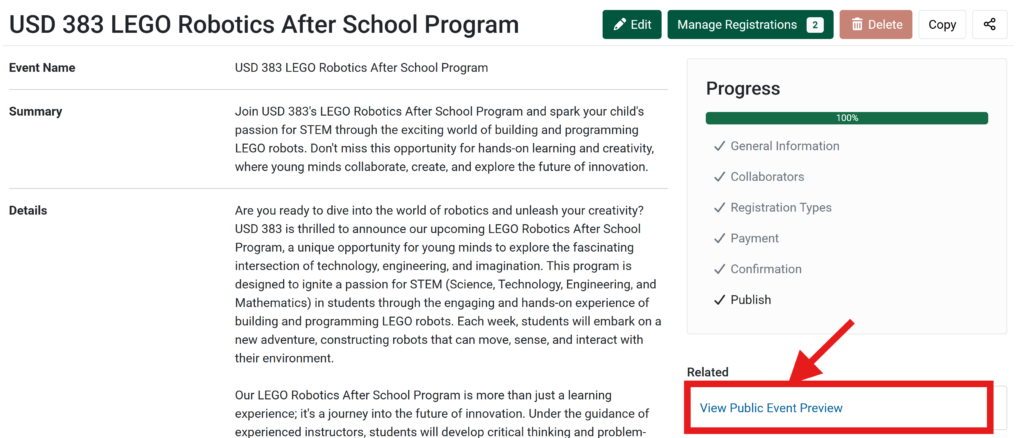Click the trash icon on Delete
The image size is (1024, 438).
click(x=857, y=25)
